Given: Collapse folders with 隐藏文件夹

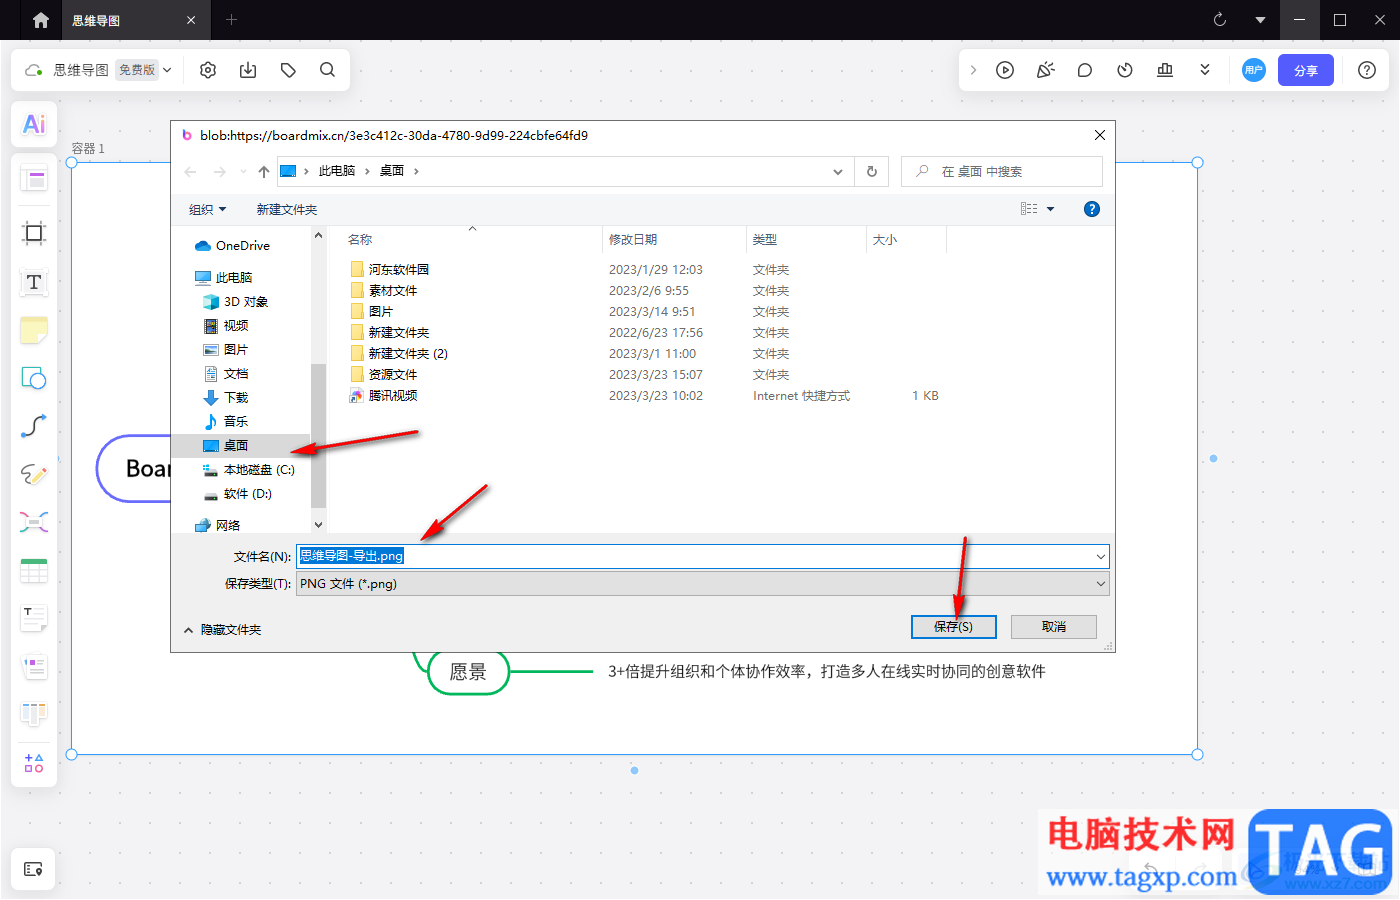Looking at the screenshot, I should coord(223,630).
